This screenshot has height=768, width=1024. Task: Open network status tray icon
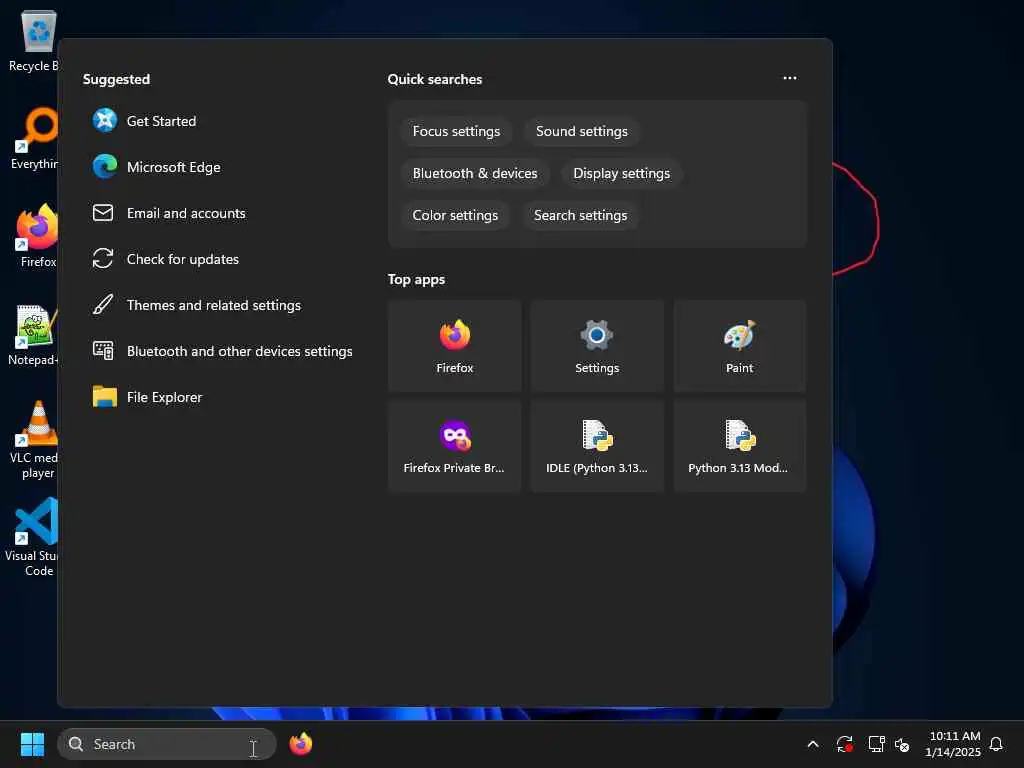pos(876,744)
